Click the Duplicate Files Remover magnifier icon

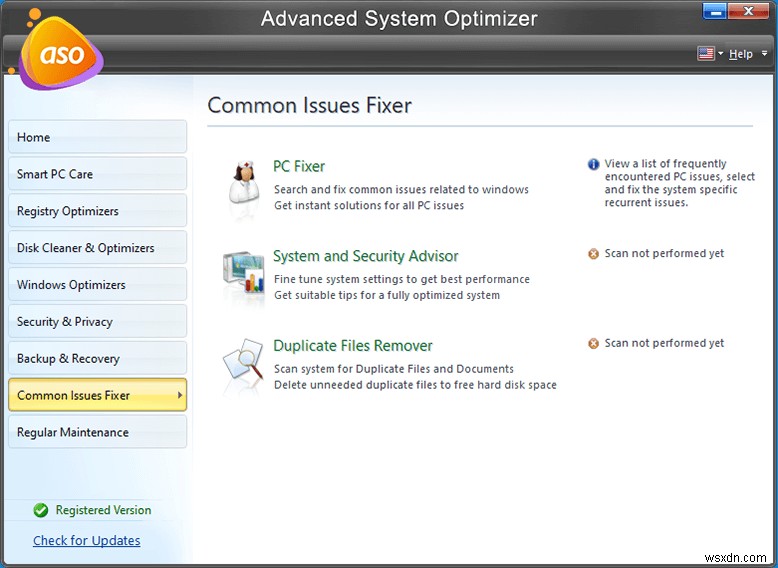242,363
